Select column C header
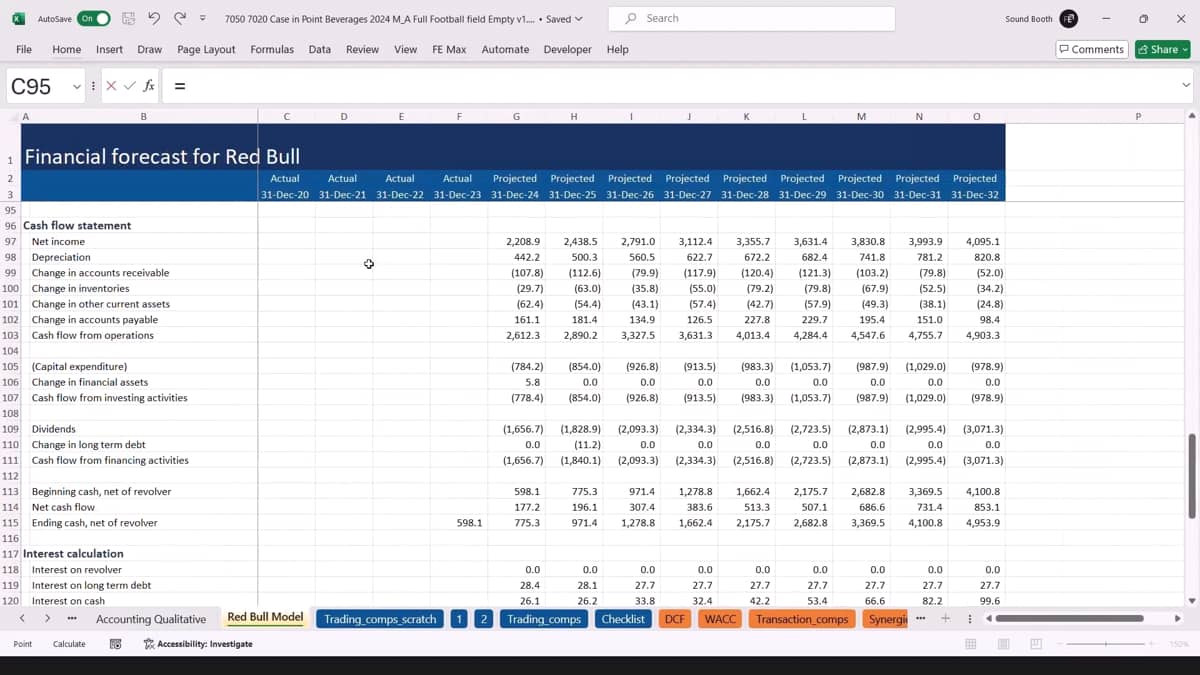 [x=286, y=116]
